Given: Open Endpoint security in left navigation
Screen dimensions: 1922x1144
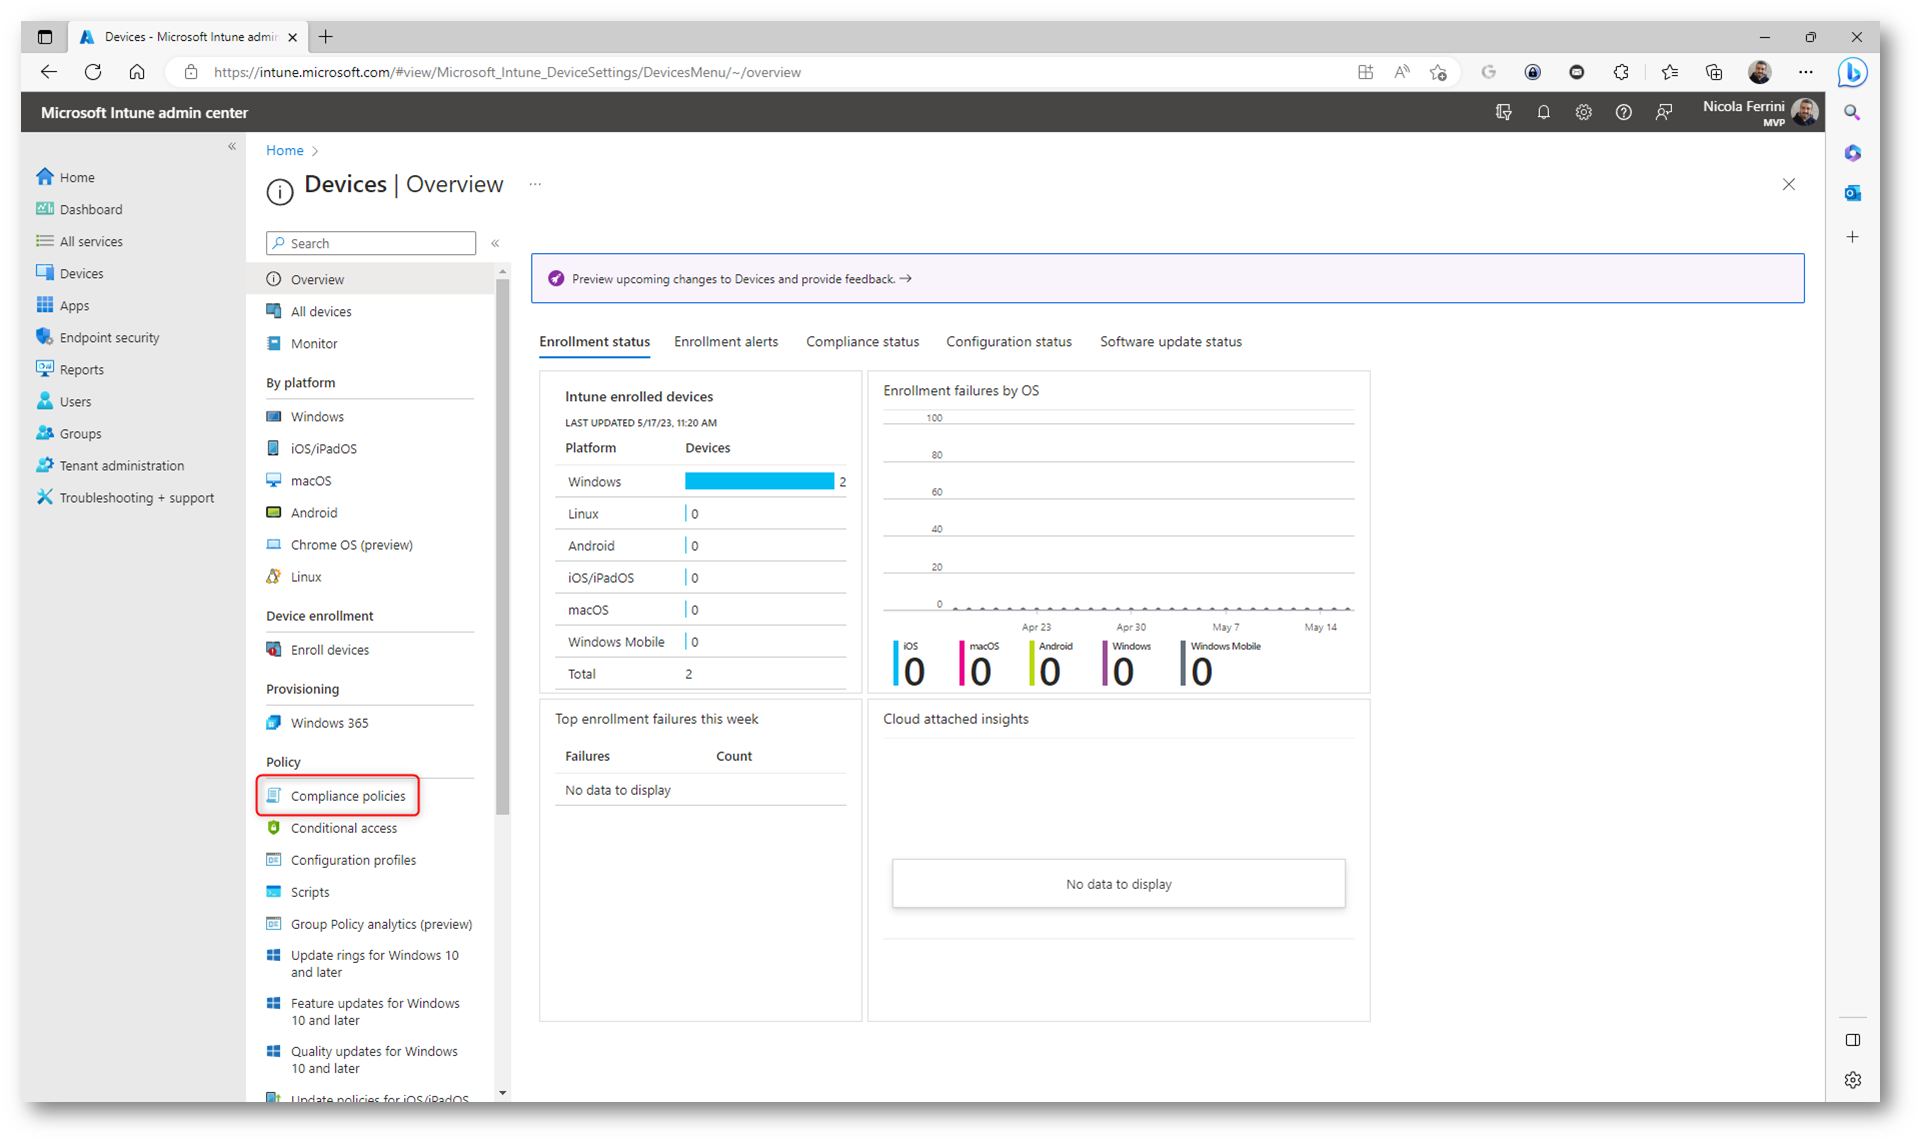Looking at the screenshot, I should tap(109, 338).
